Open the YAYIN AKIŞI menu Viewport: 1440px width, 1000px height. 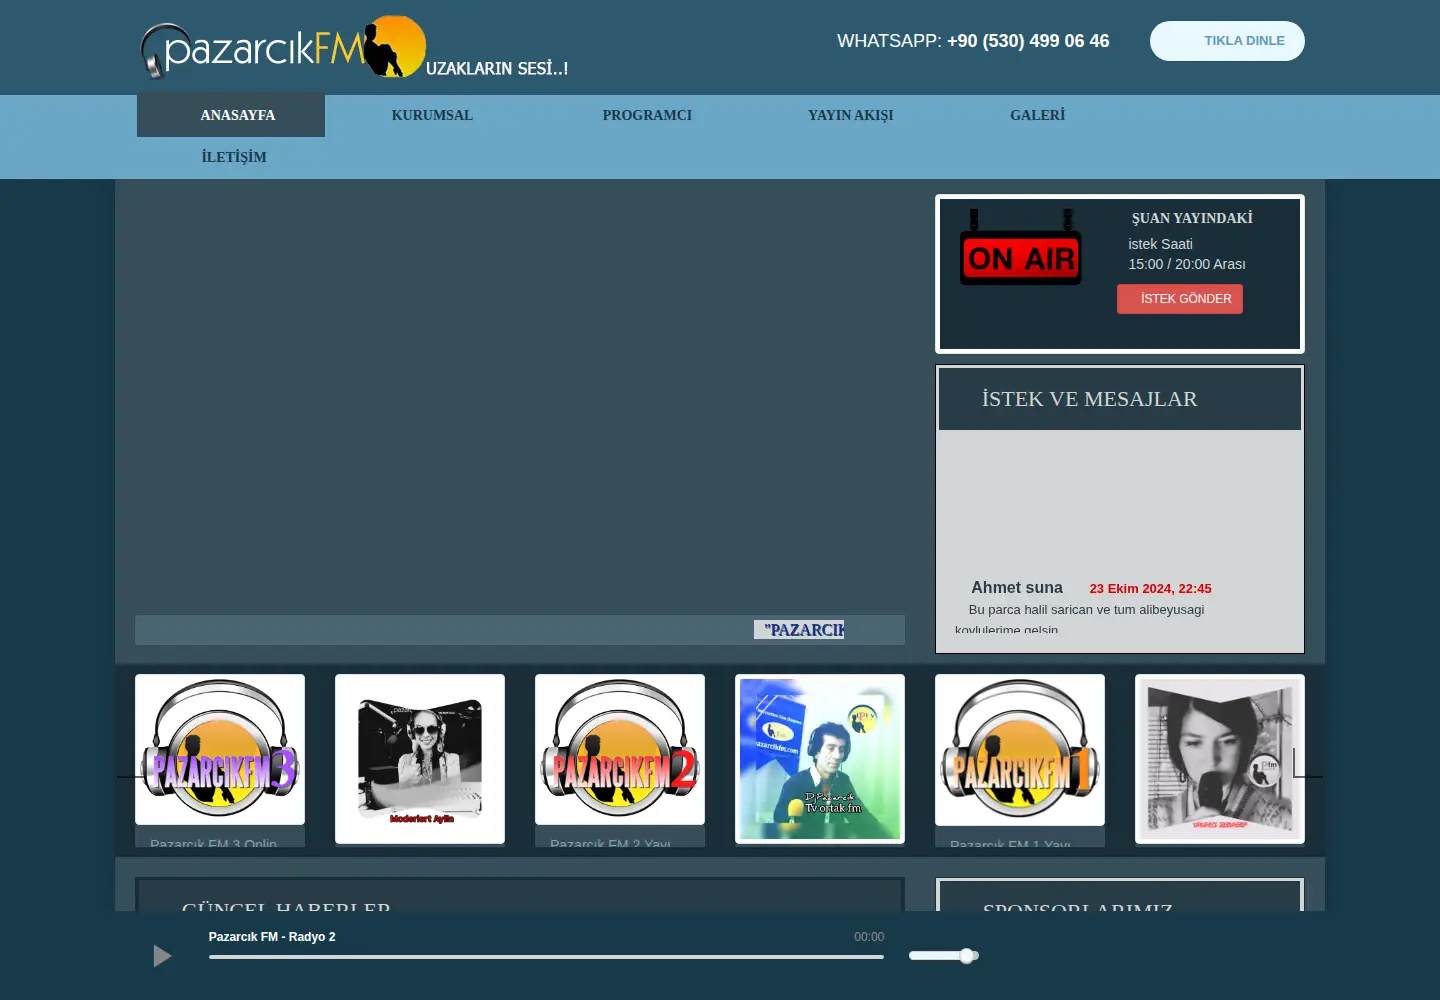point(850,115)
